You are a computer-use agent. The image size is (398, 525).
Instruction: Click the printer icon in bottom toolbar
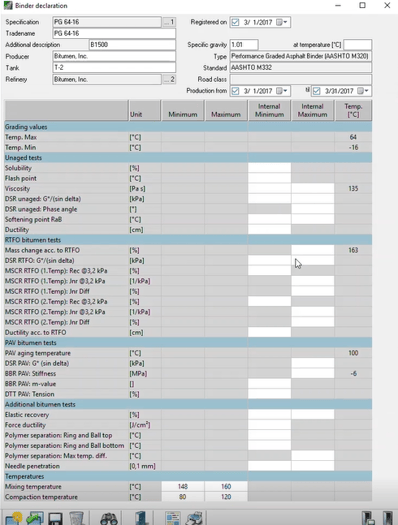195,518
